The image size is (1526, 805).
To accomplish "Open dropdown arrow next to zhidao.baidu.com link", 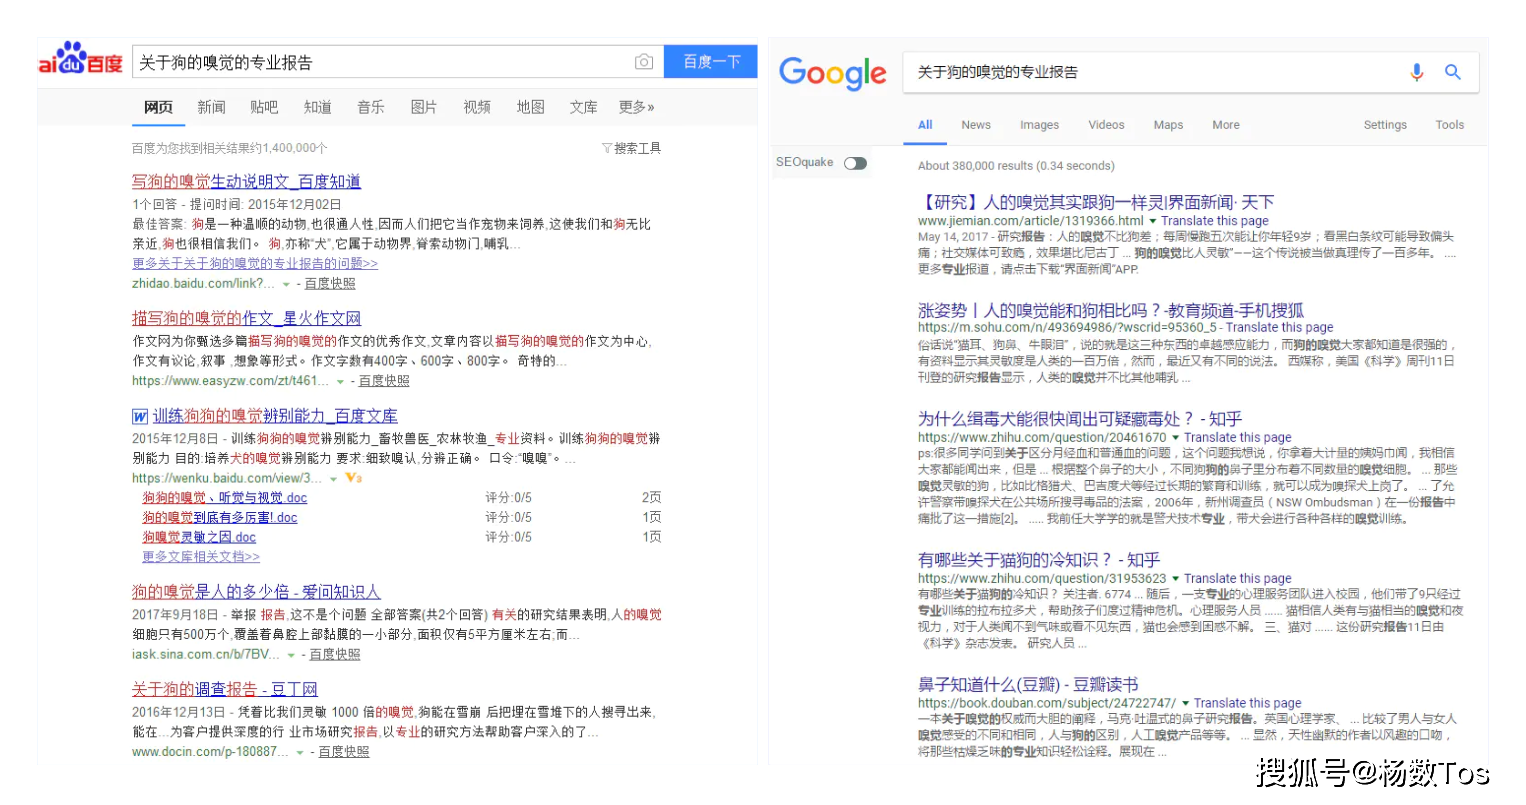I will [286, 284].
